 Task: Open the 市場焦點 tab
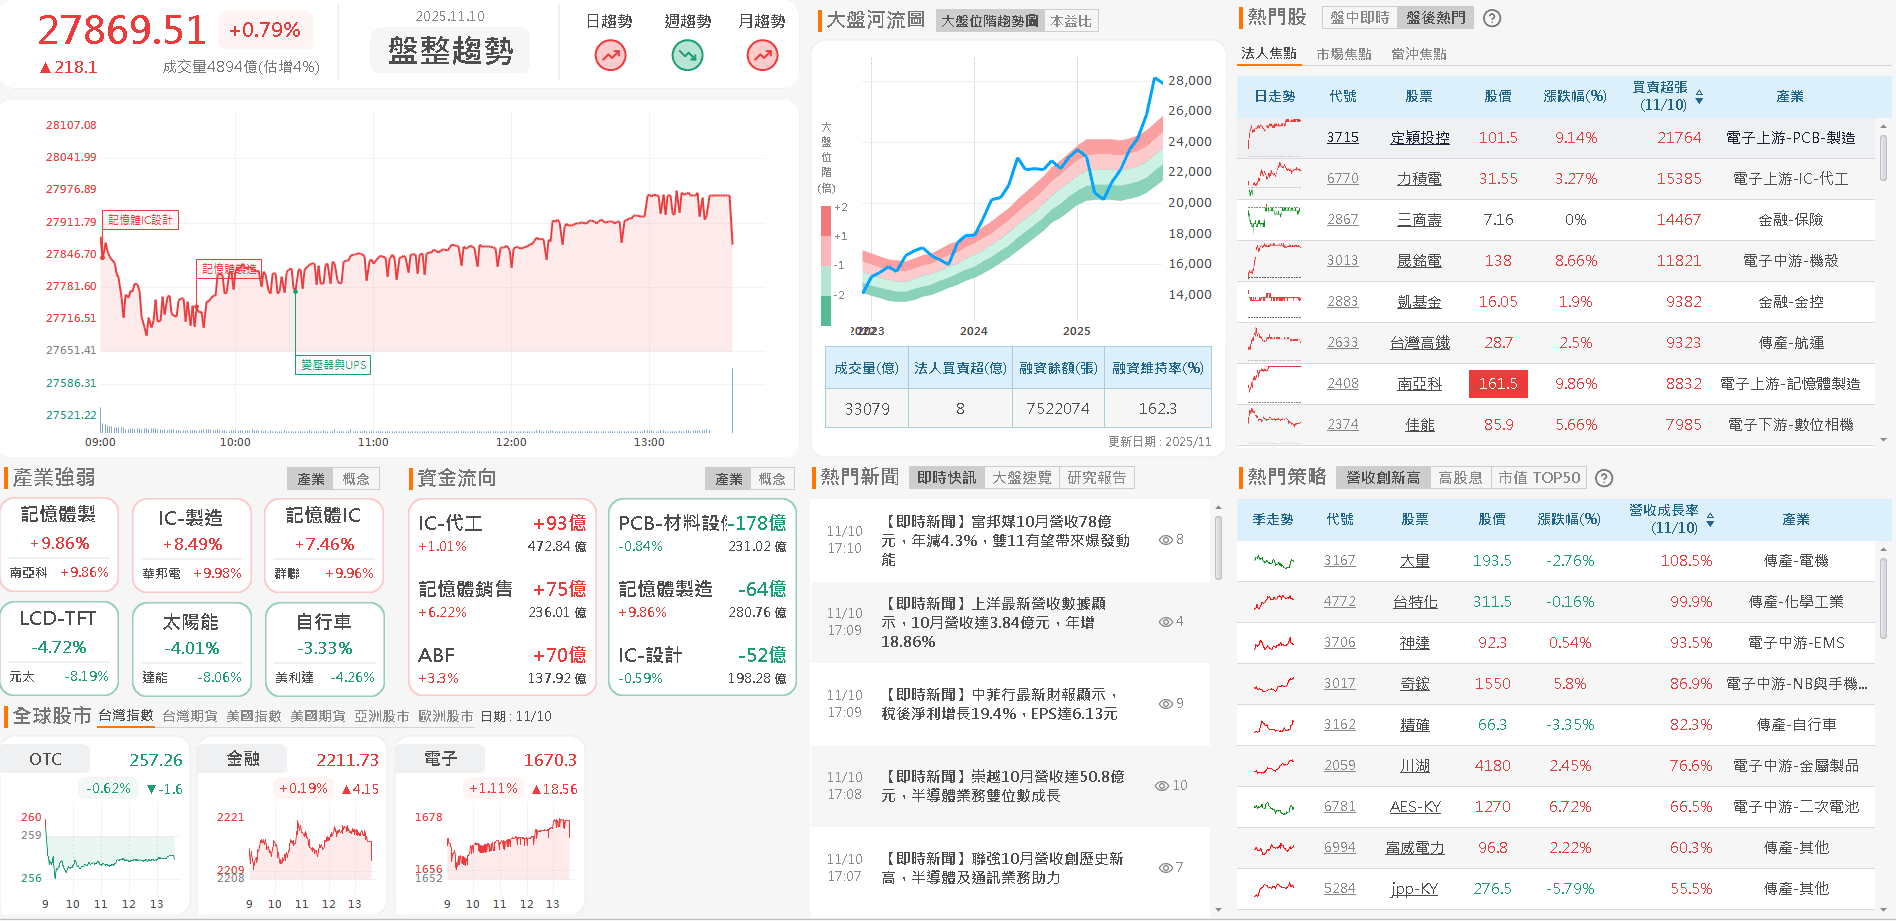(x=1343, y=53)
